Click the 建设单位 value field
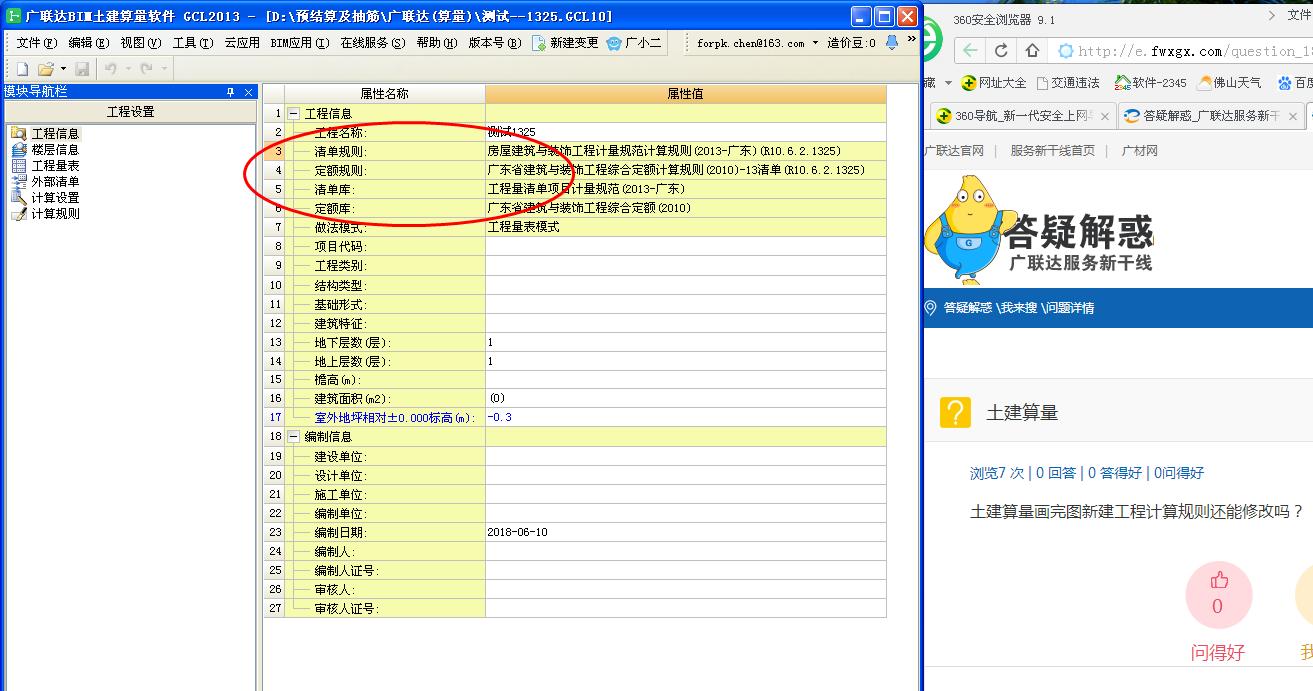Image resolution: width=1313 pixels, height=691 pixels. tap(686, 456)
